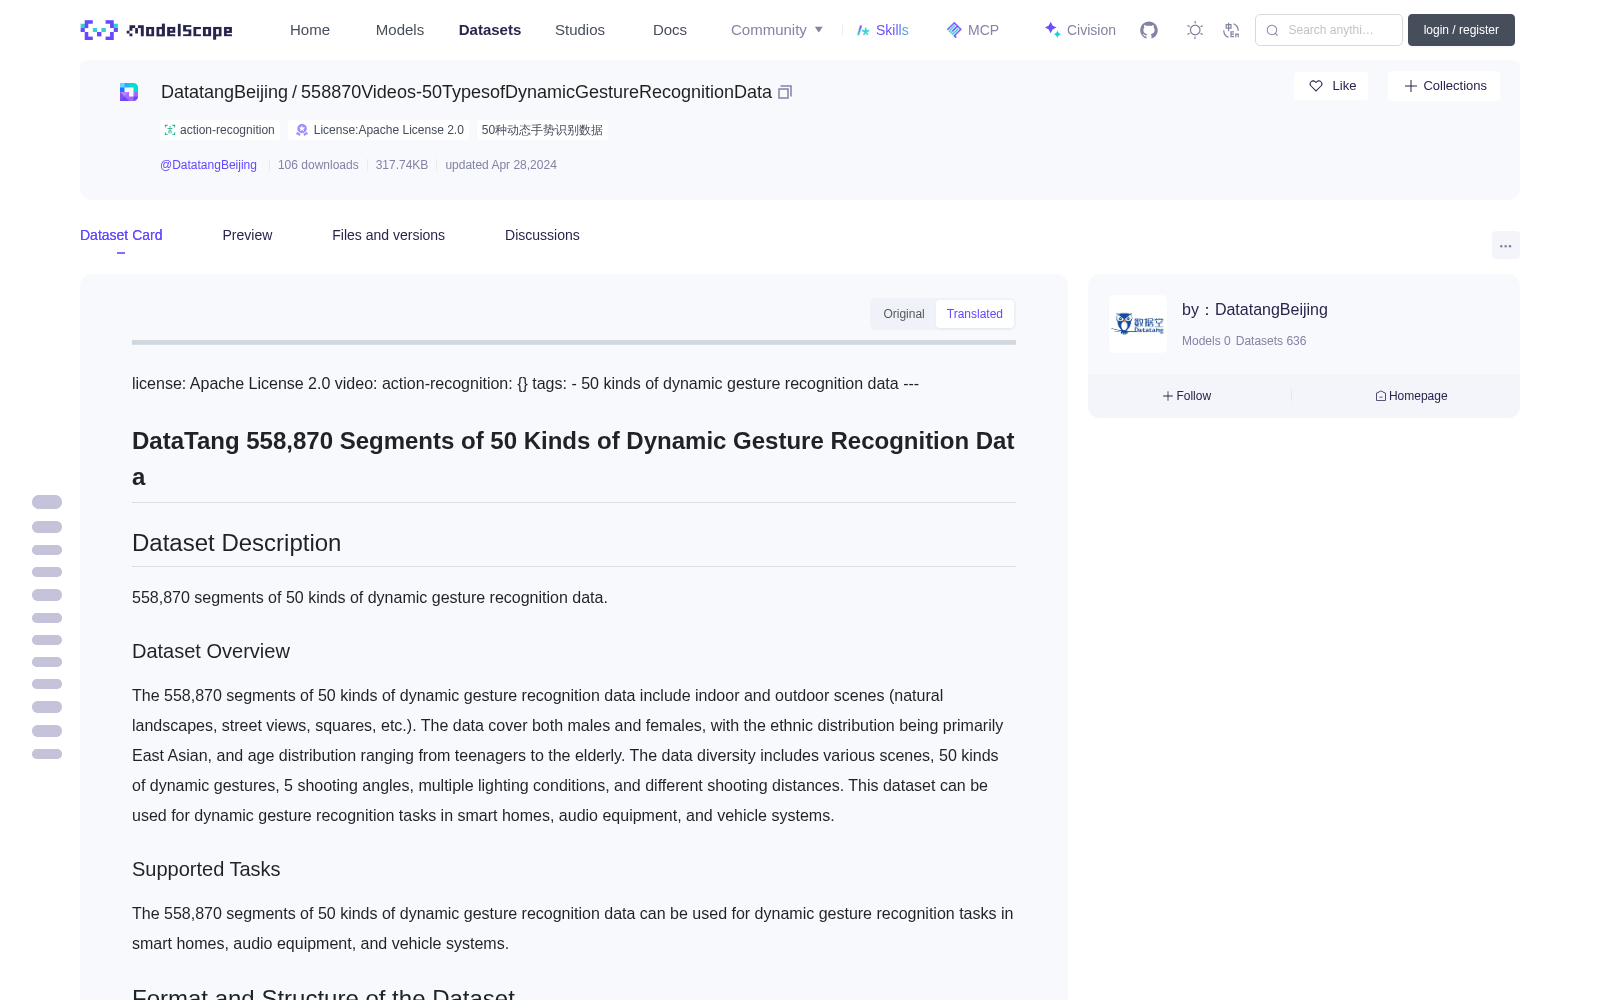1600x1000 pixels.
Task: Add to Collections with plus button
Action: click(x=1444, y=86)
